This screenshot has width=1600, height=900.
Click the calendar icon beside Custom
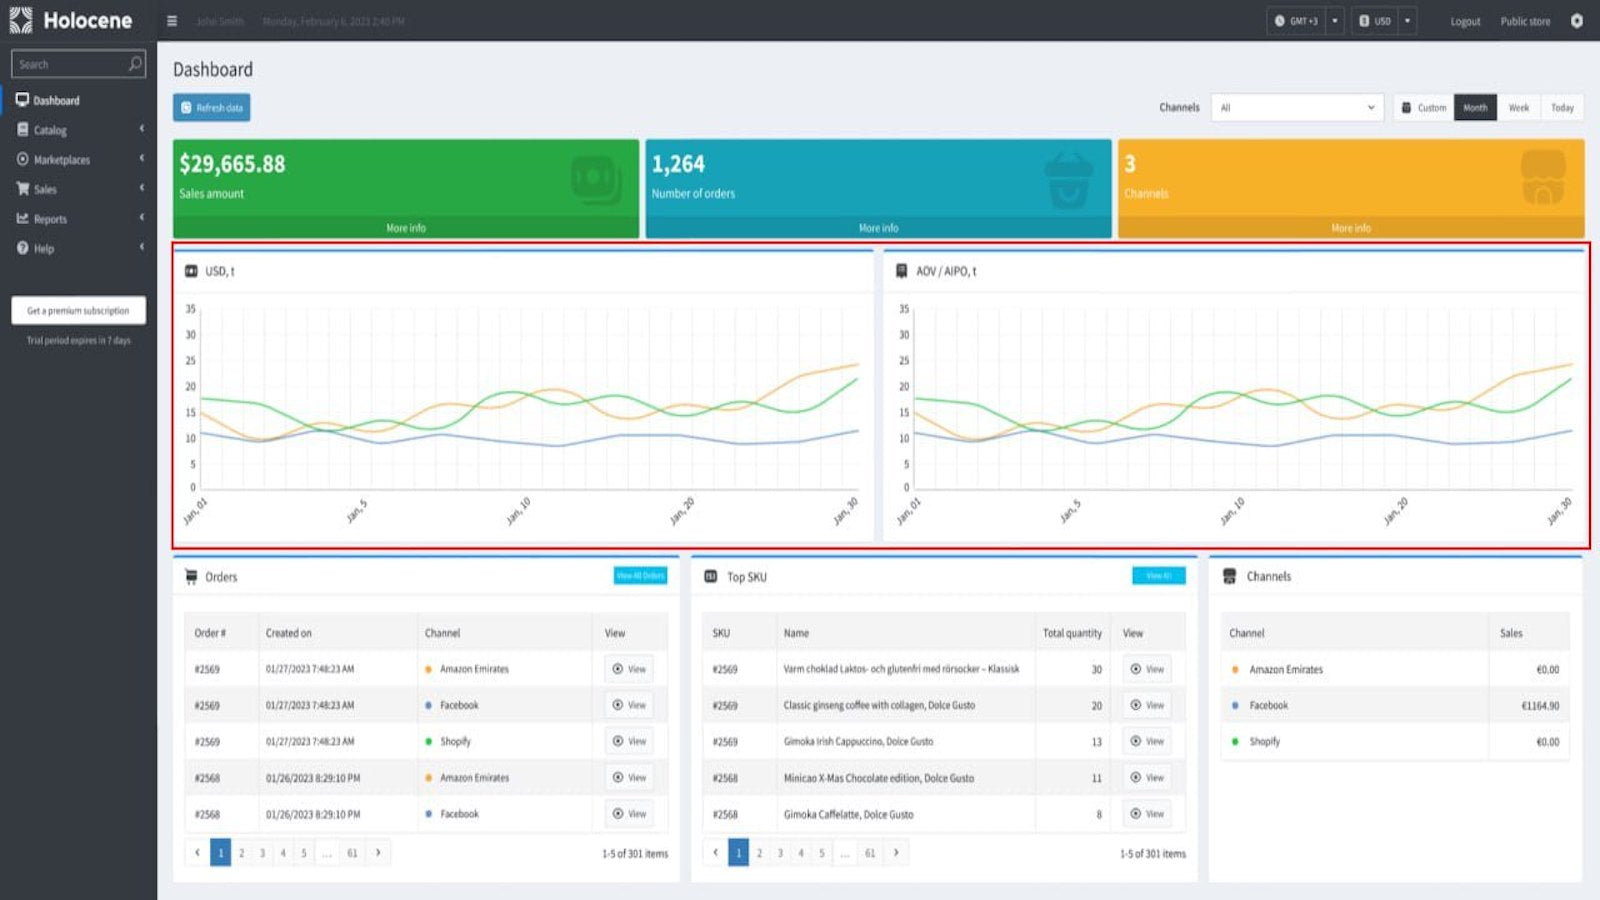coord(1406,107)
